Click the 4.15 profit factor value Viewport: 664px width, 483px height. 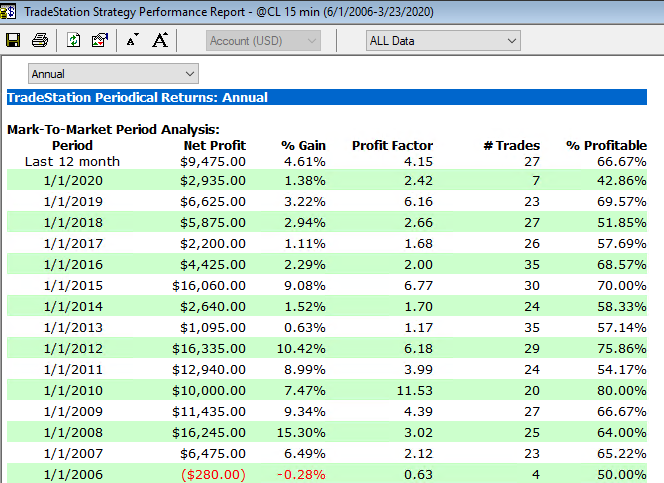pyautogui.click(x=418, y=162)
